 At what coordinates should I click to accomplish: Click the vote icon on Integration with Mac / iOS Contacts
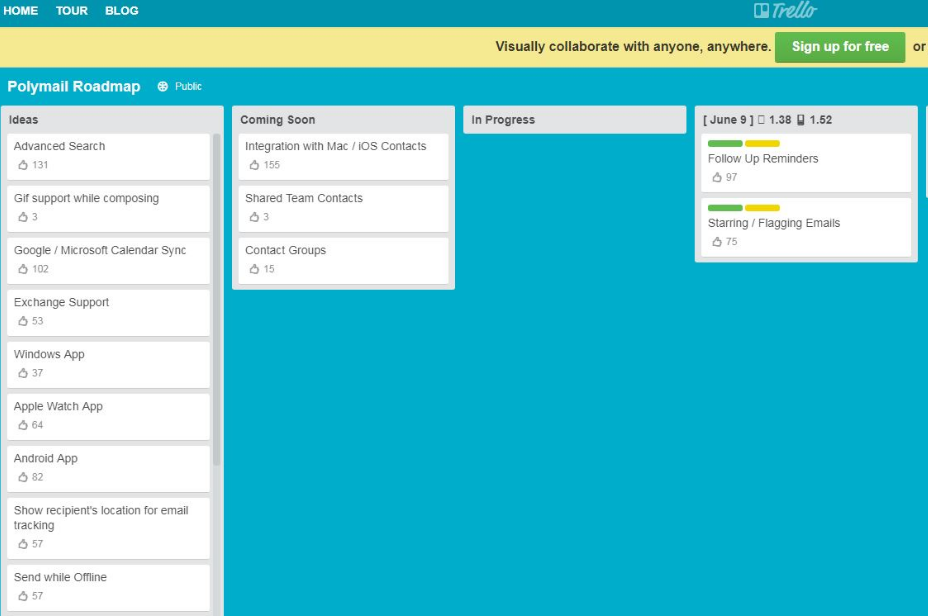click(254, 165)
